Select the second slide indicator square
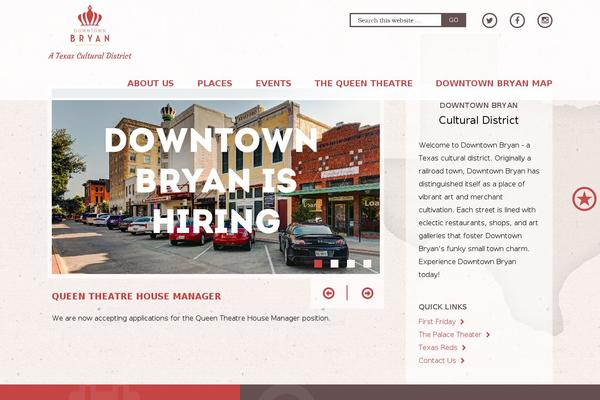The image size is (600, 400). click(334, 264)
